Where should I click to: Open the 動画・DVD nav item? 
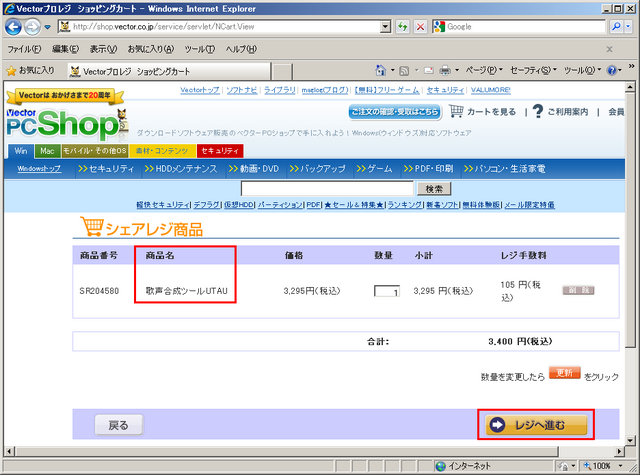[x=254, y=169]
